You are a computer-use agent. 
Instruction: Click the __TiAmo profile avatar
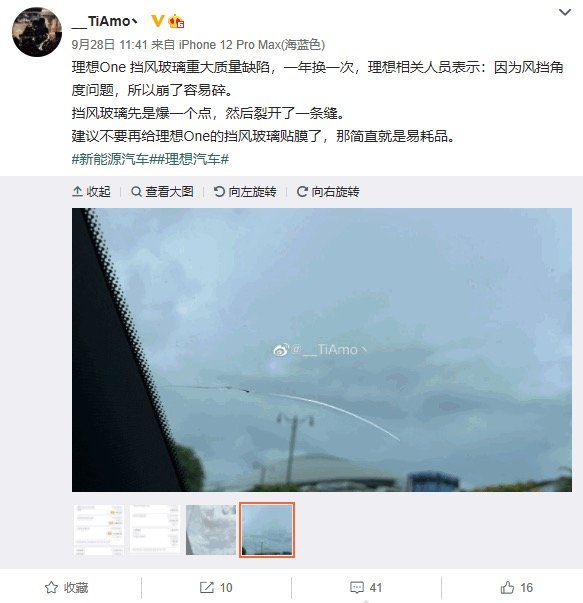[x=37, y=32]
